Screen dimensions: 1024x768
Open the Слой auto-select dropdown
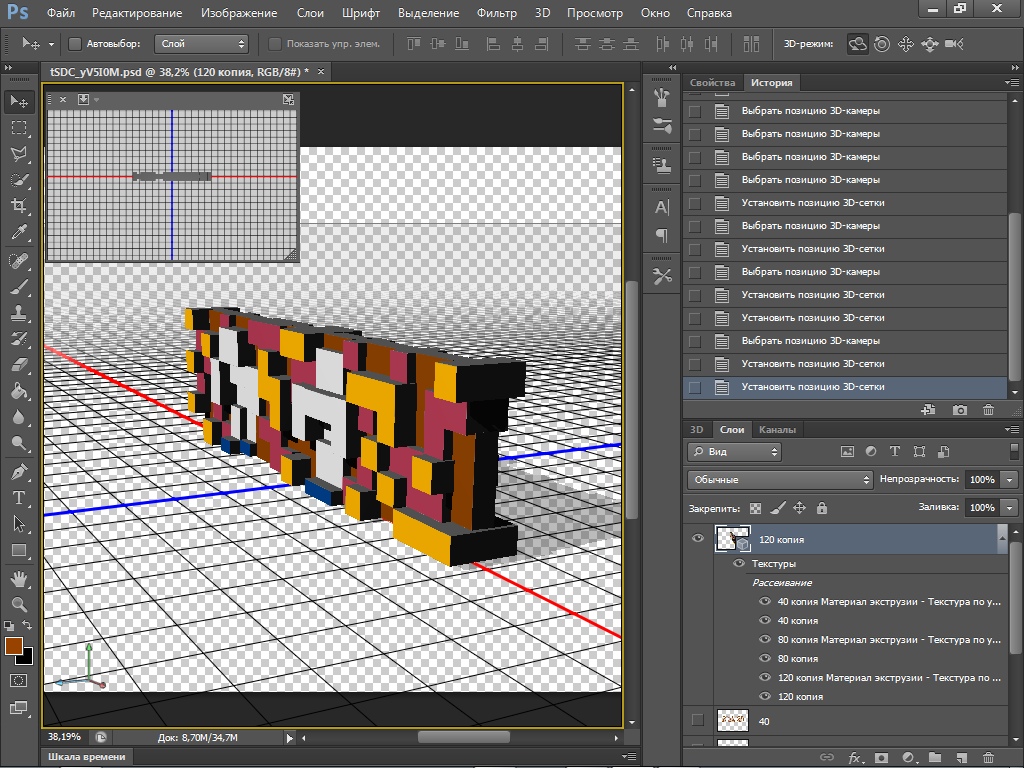[x=201, y=44]
